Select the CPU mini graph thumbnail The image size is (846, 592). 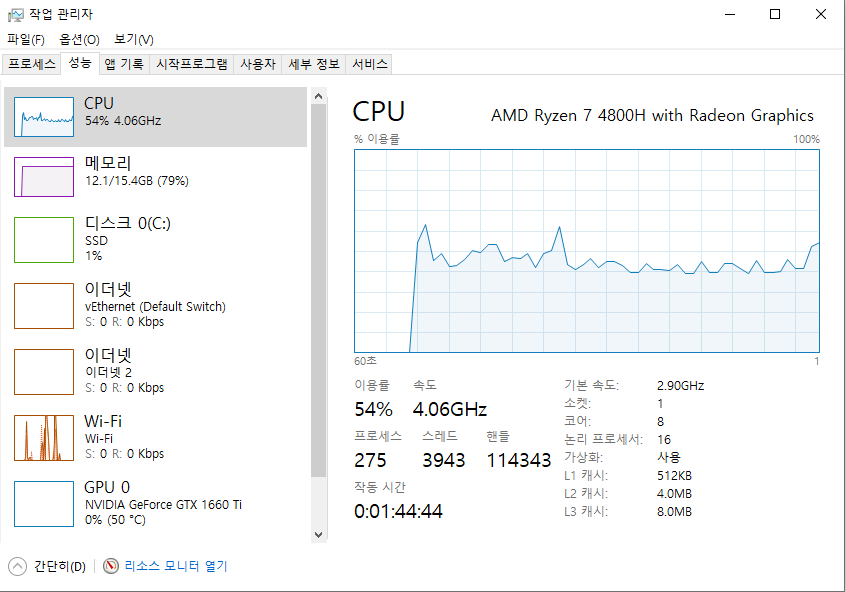pyautogui.click(x=44, y=117)
